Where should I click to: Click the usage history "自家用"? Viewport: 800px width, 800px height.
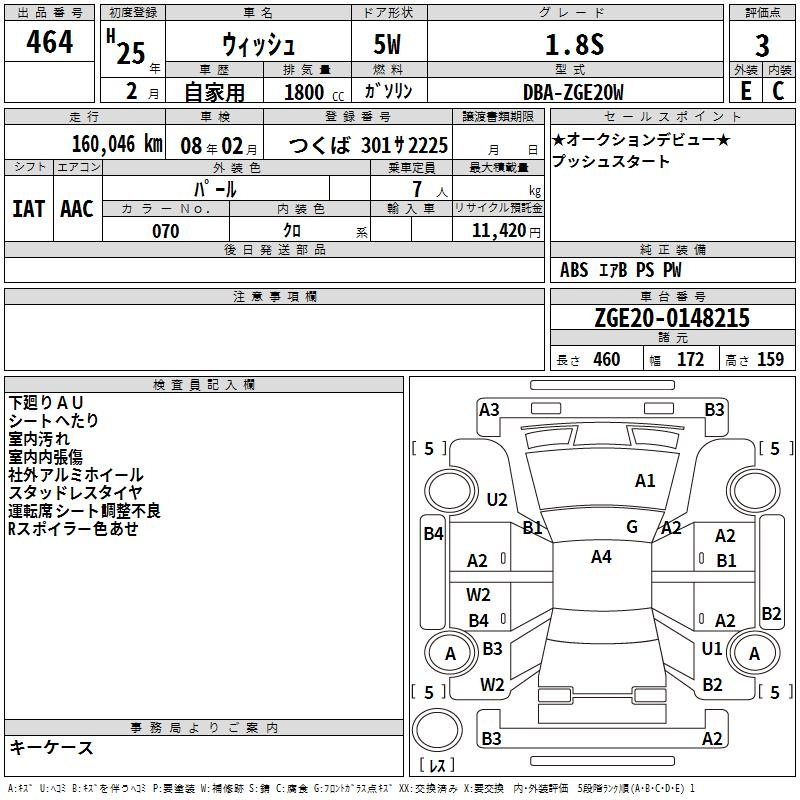(214, 92)
